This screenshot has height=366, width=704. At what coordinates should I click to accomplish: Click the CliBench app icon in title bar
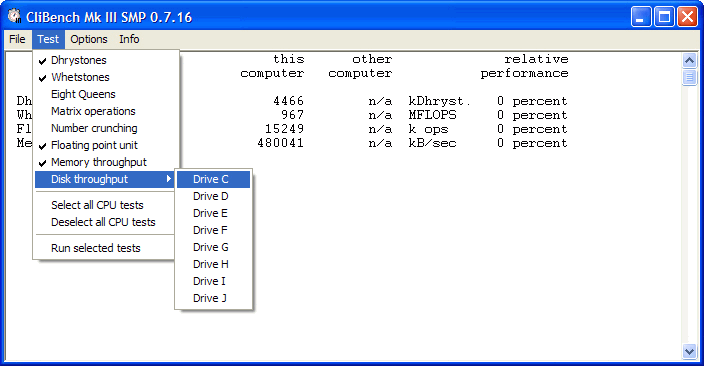(x=14, y=16)
